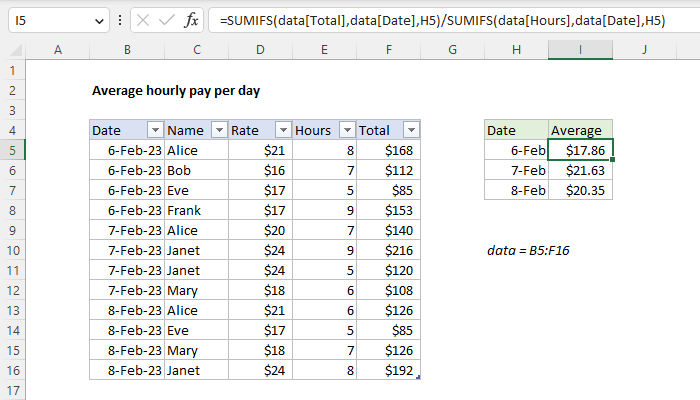Select row 10 header
Image resolution: width=700 pixels, height=400 pixels.
pos(12,250)
